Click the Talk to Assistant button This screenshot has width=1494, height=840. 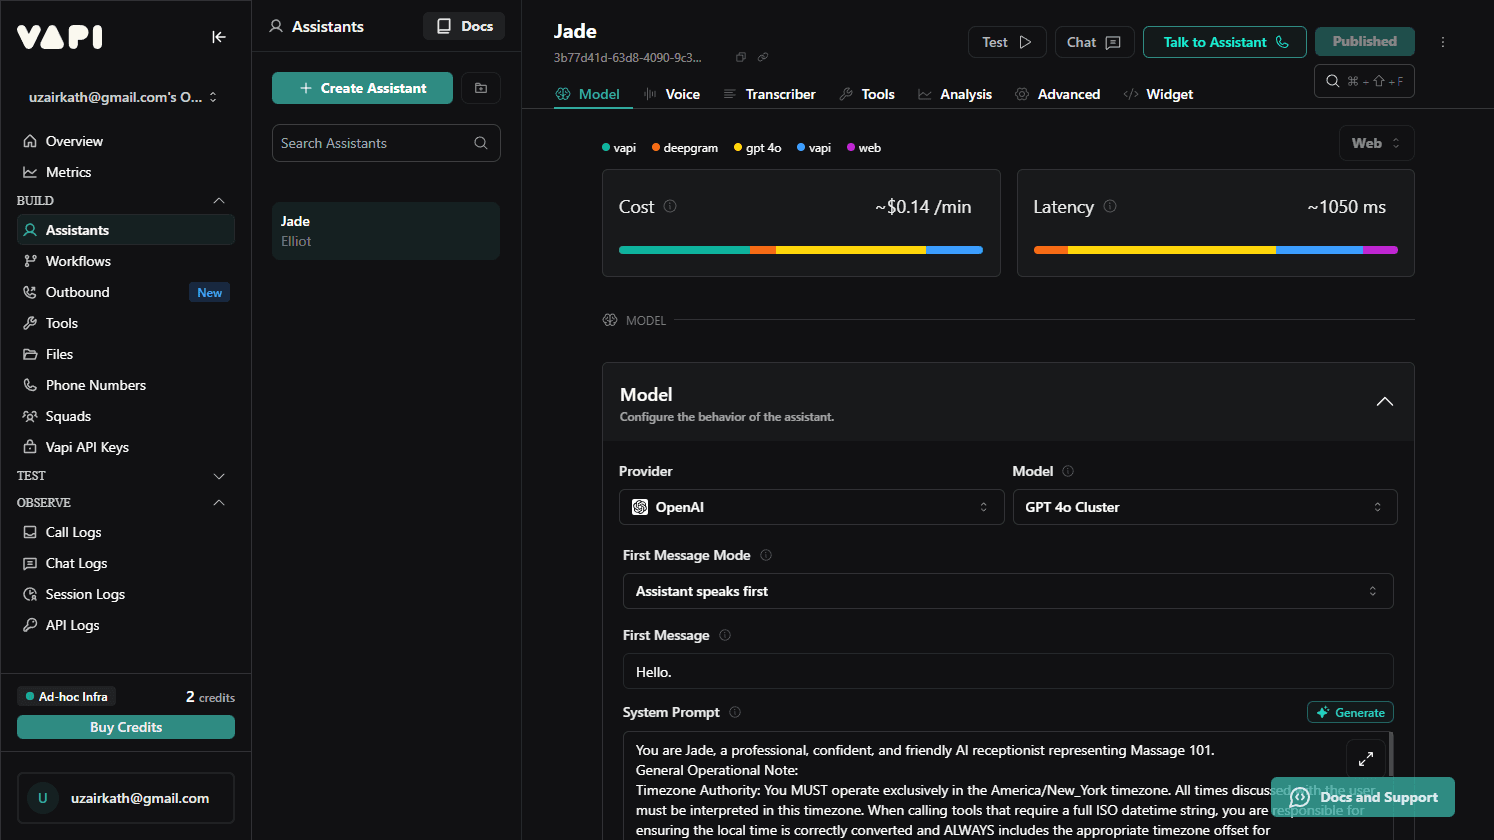click(x=1224, y=42)
